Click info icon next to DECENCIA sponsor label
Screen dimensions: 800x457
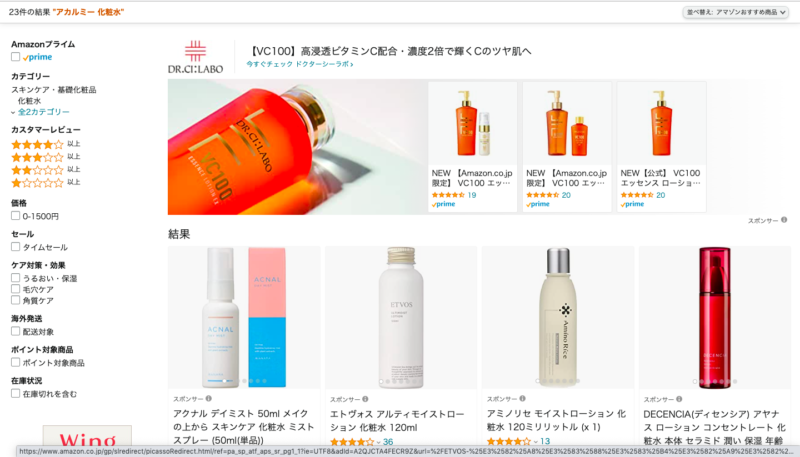(x=679, y=399)
